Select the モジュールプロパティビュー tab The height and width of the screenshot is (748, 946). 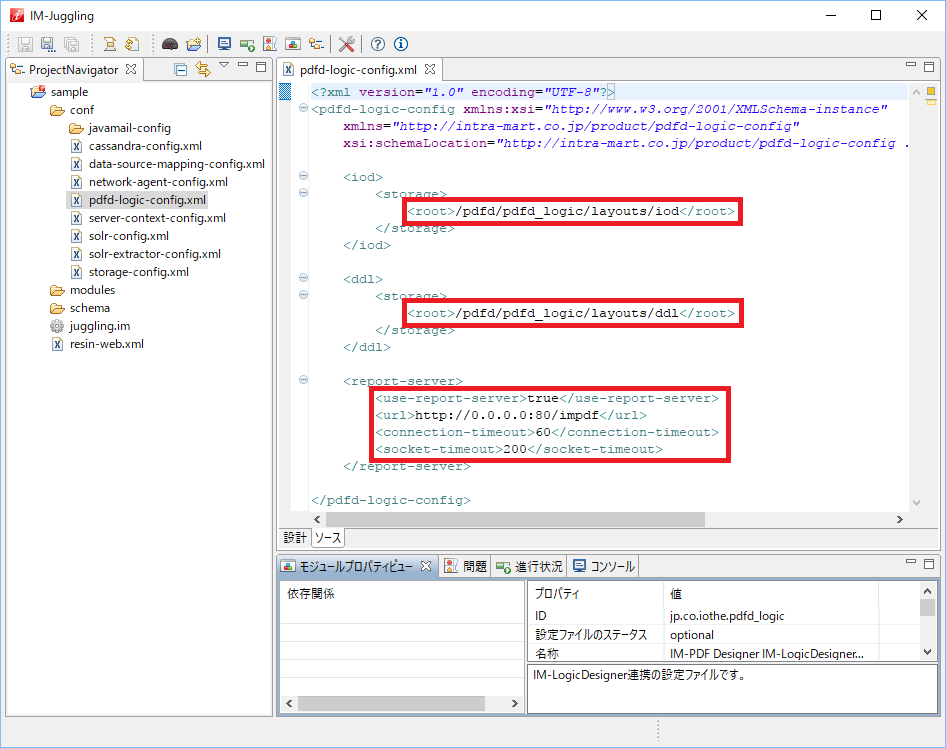(356, 566)
